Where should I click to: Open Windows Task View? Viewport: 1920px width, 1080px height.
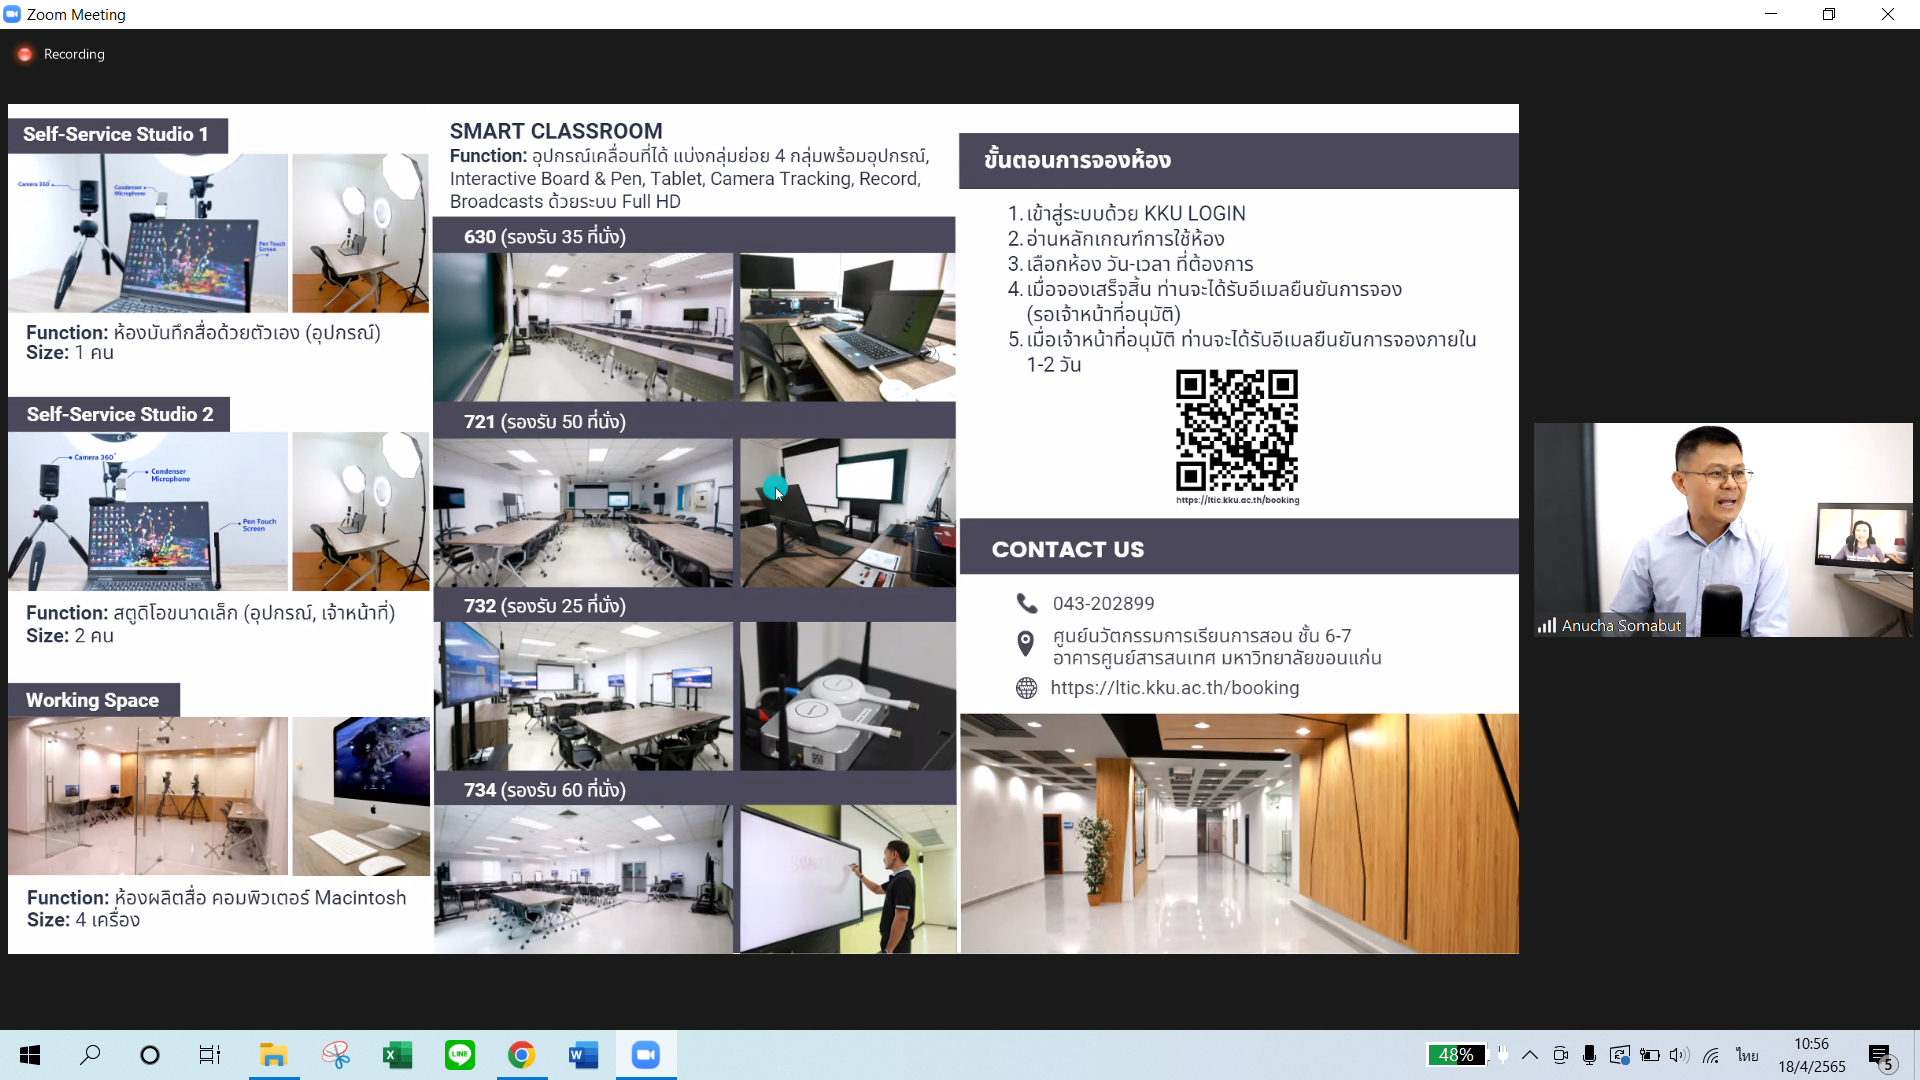click(x=209, y=1055)
